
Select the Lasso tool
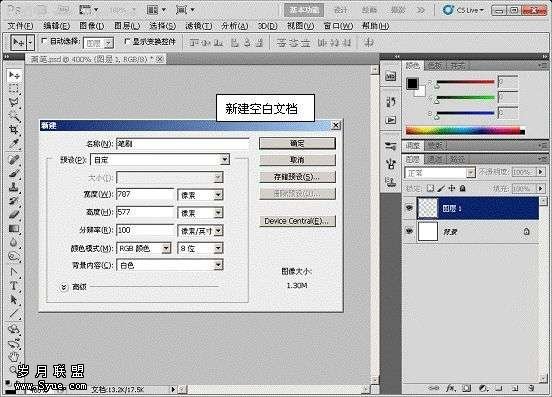point(14,103)
